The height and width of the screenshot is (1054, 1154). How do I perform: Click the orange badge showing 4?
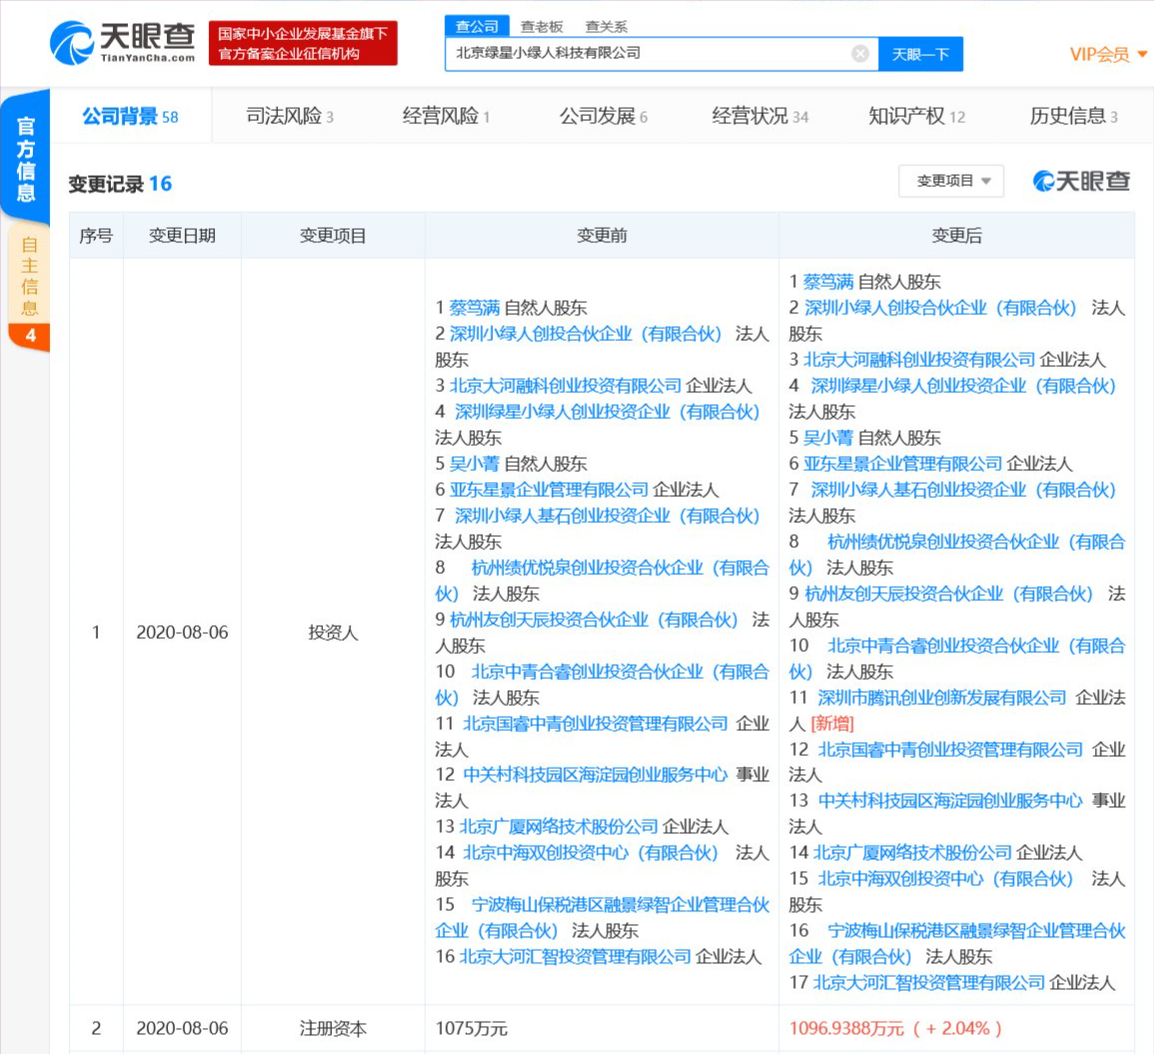click(x=29, y=336)
